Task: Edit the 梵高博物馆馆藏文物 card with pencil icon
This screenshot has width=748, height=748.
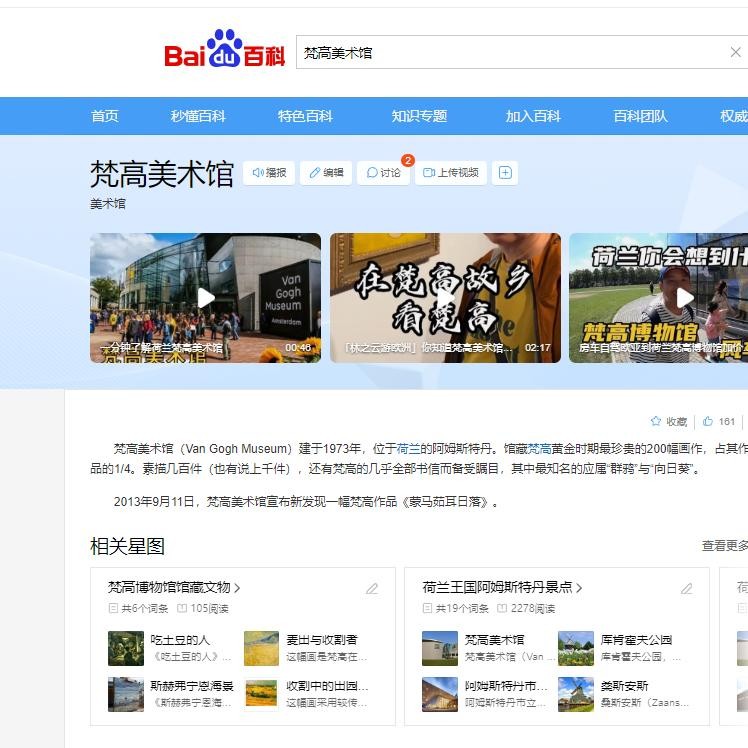Action: 372,589
